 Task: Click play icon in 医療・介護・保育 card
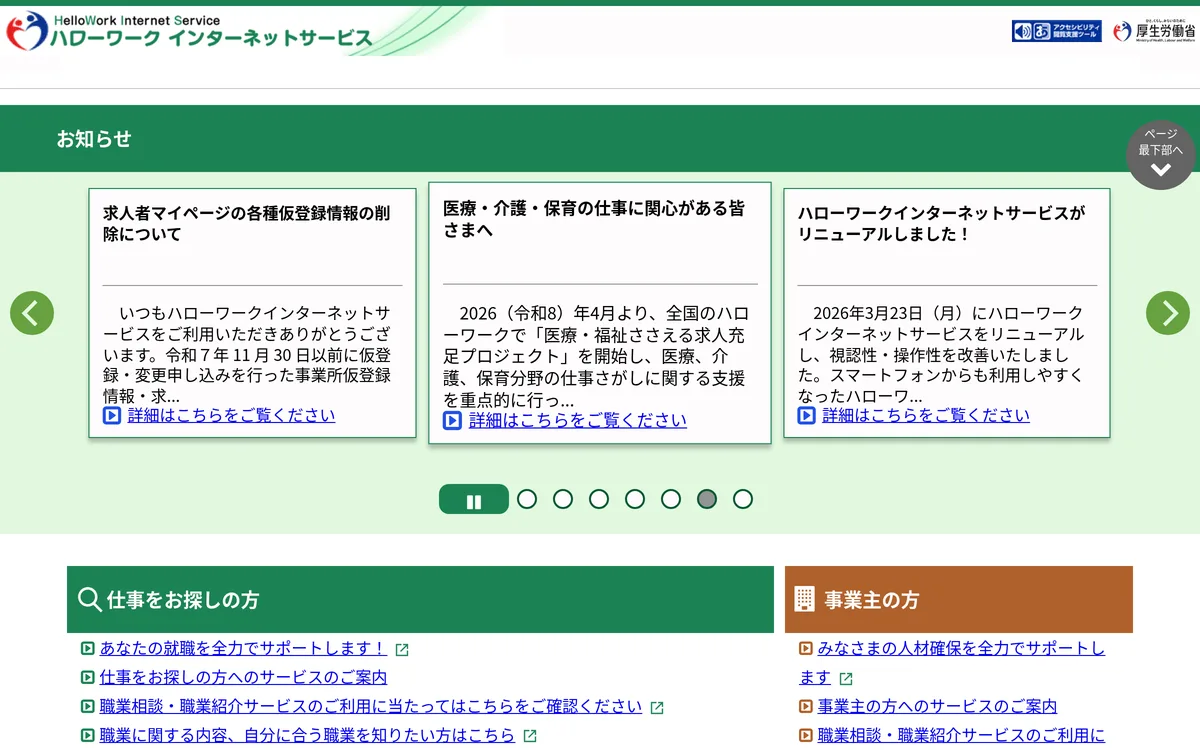[x=453, y=420]
